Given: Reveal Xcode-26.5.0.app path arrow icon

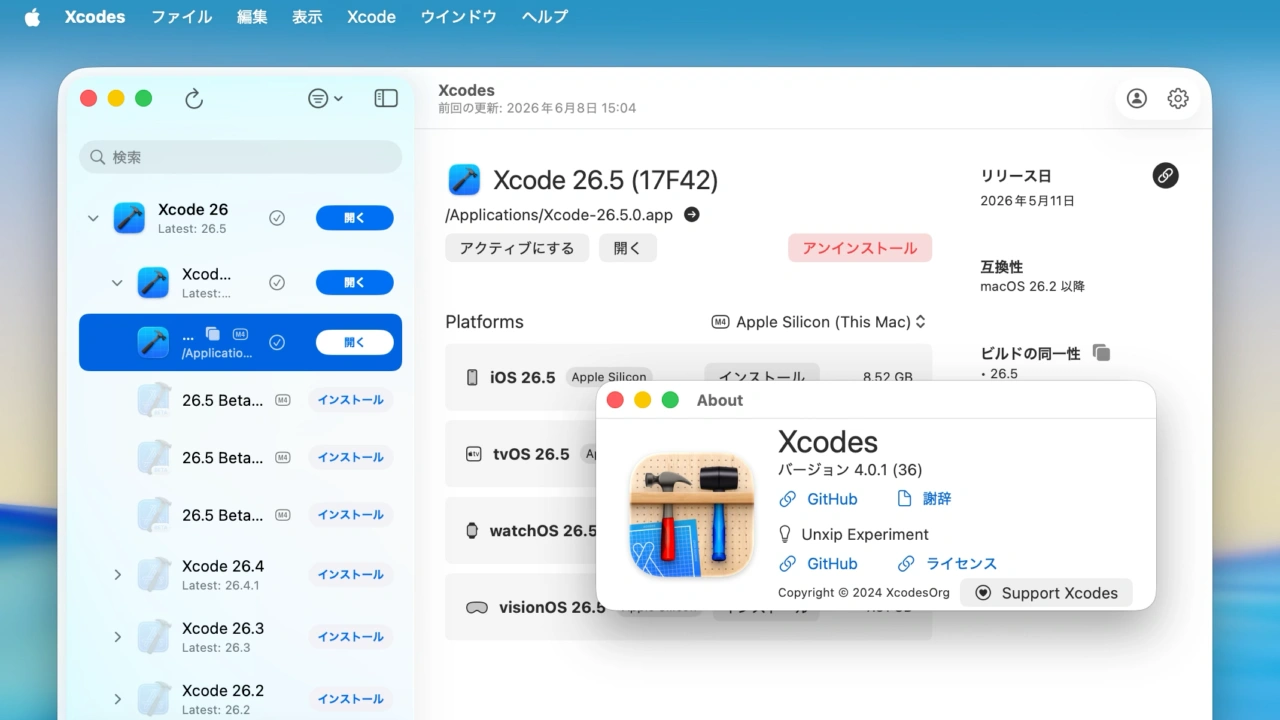Looking at the screenshot, I should [x=691, y=215].
